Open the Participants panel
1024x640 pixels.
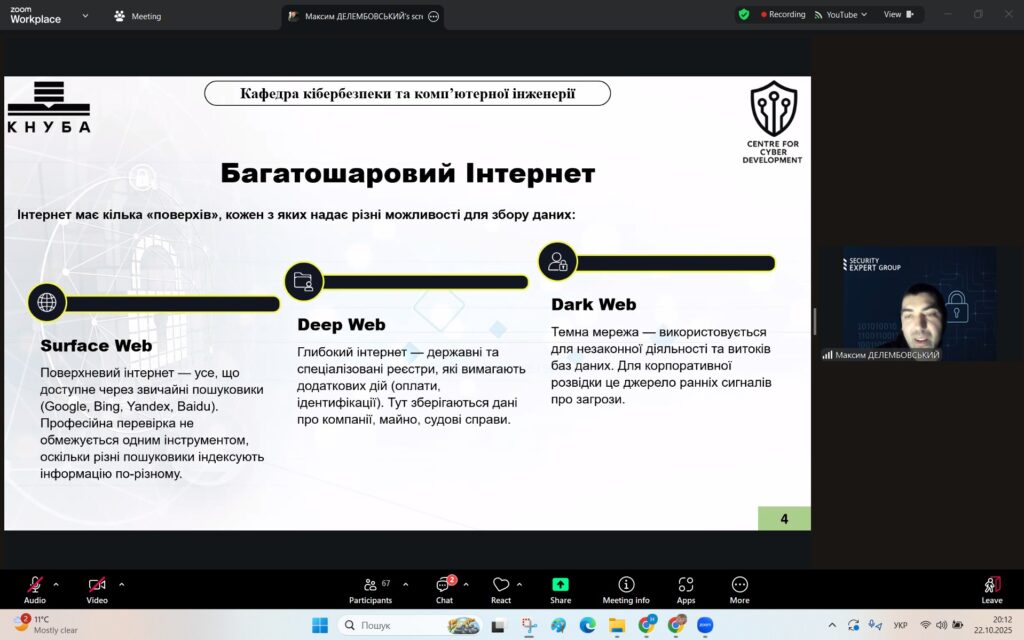coord(370,589)
